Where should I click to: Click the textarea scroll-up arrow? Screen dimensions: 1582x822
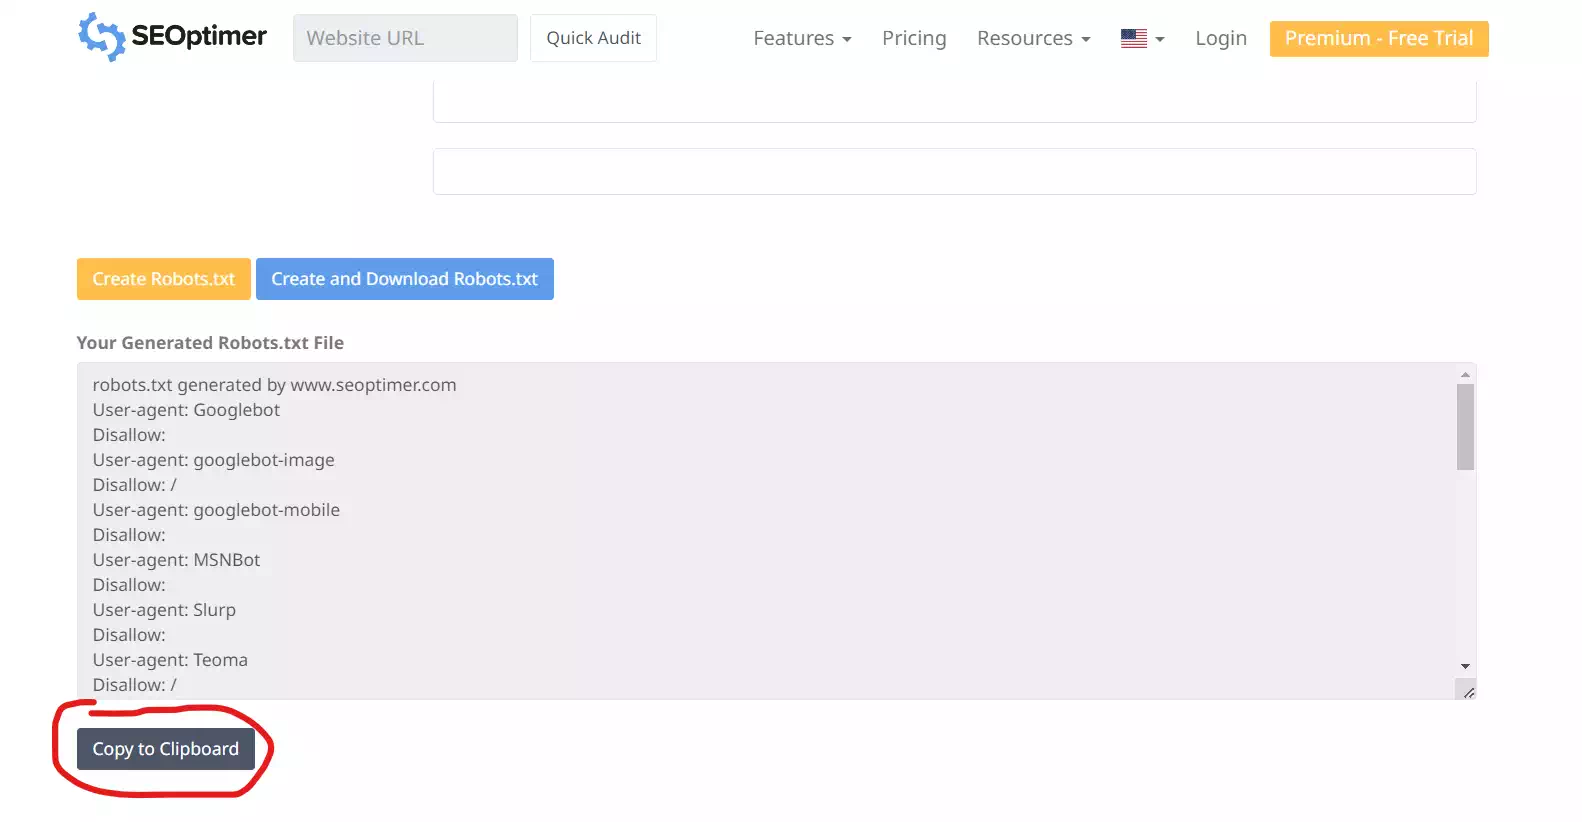(1465, 374)
